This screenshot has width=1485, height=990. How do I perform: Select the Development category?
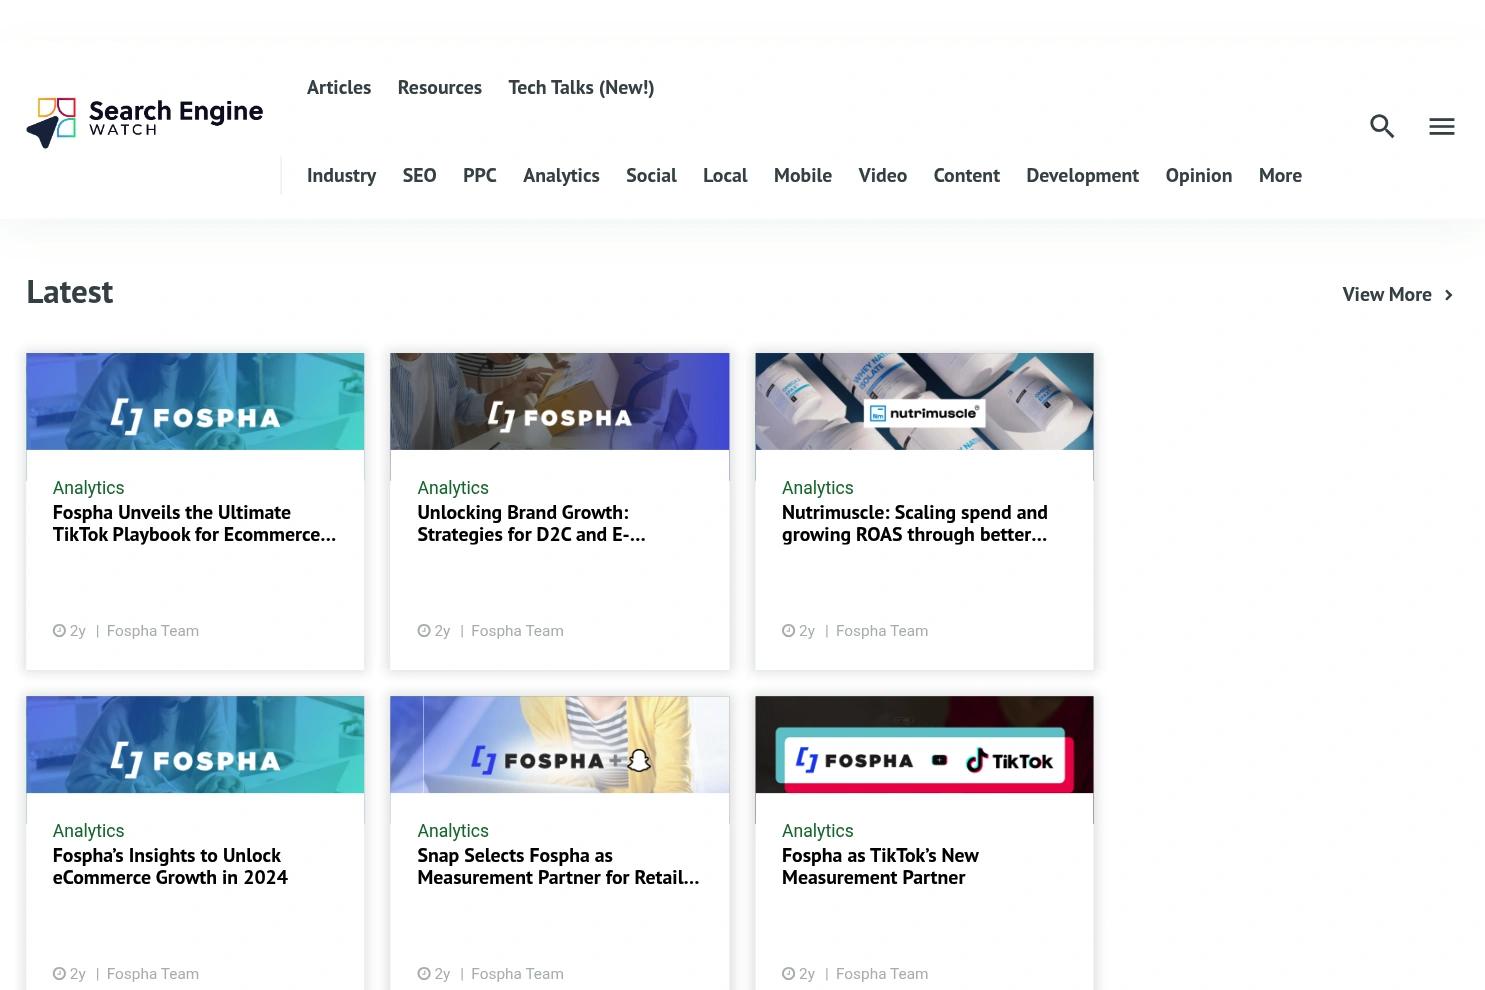coord(1082,175)
